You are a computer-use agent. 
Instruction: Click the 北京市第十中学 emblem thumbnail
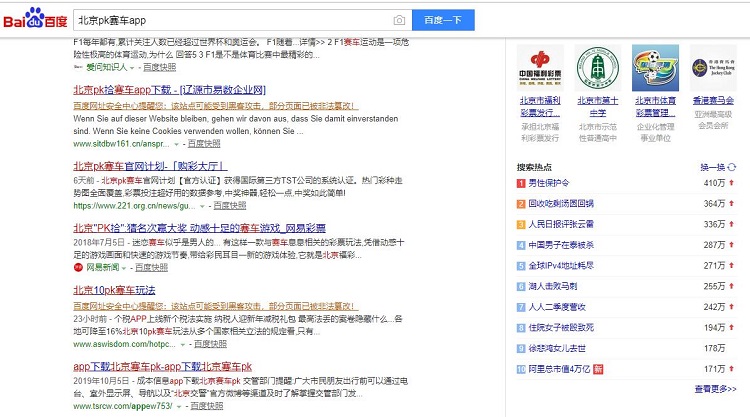(598, 68)
